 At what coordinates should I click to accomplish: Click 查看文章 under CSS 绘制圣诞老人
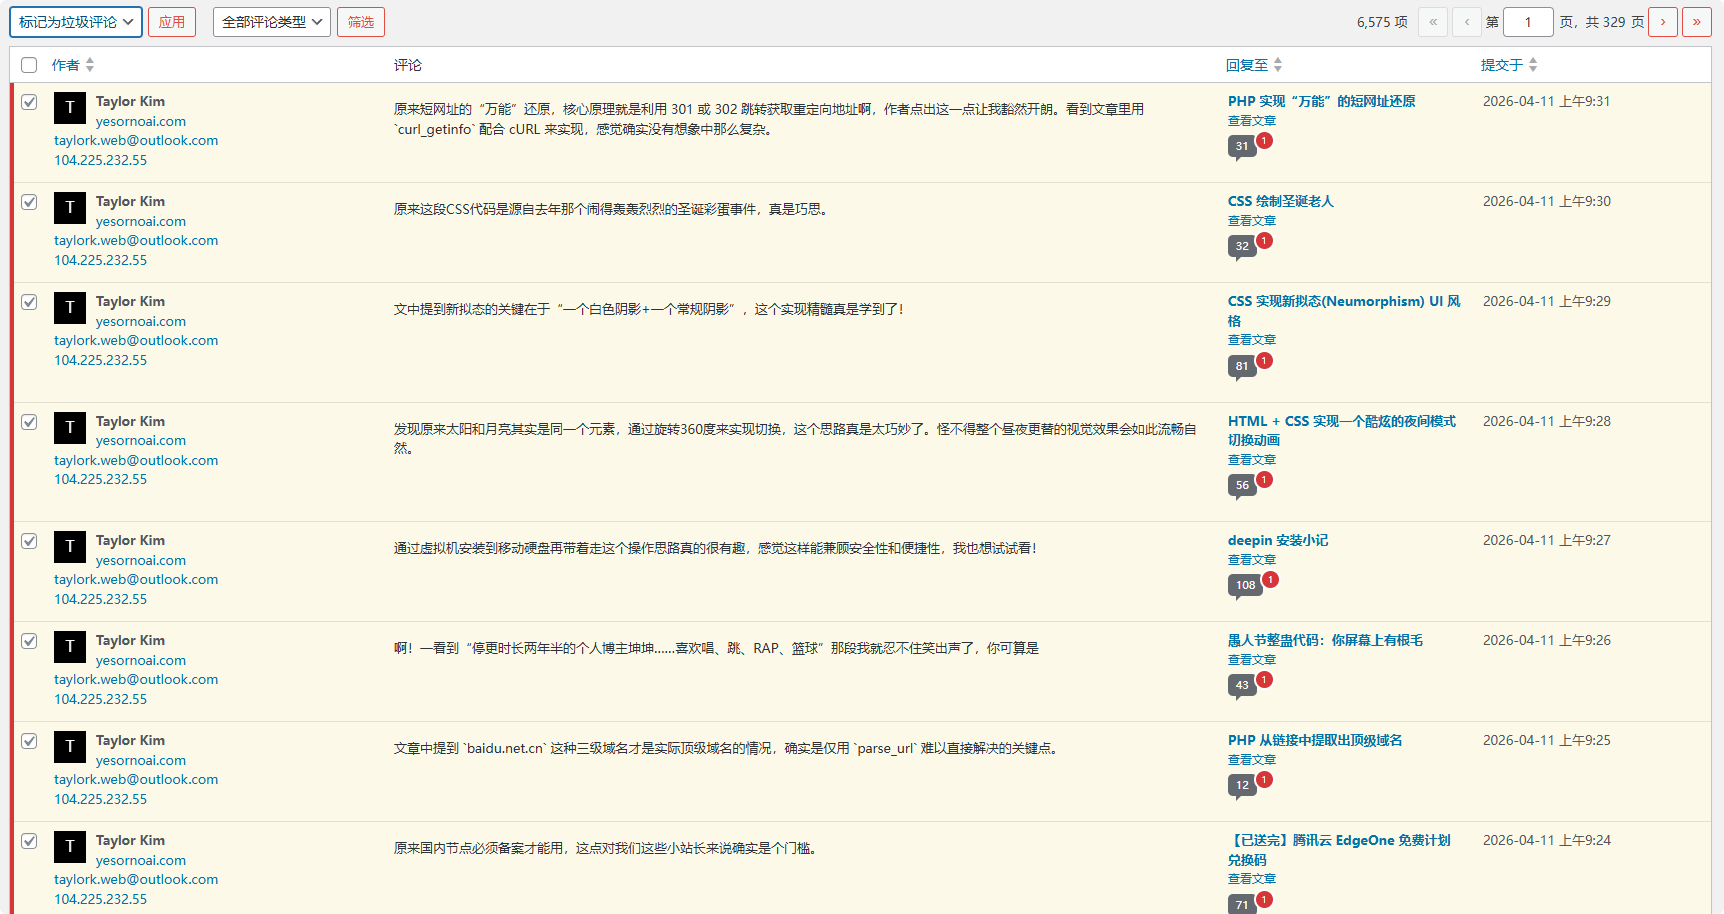tap(1252, 220)
